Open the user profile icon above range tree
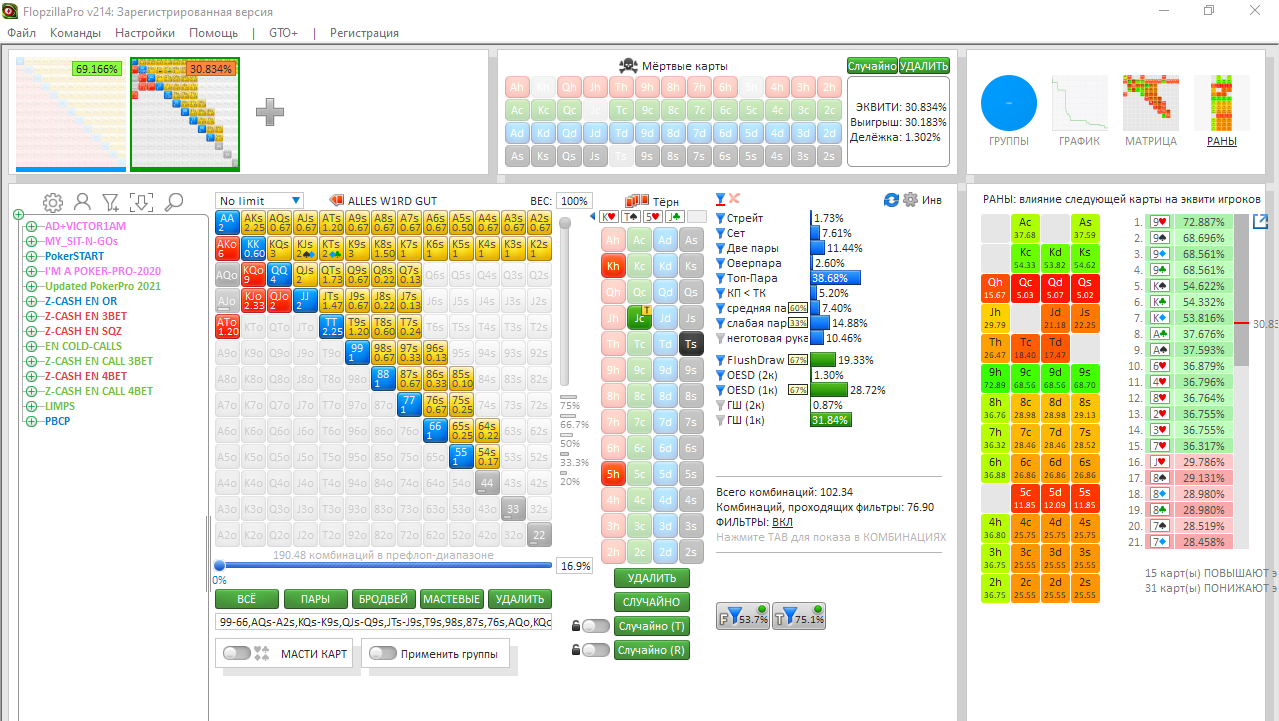Image resolution: width=1279 pixels, height=721 pixels. pos(83,202)
